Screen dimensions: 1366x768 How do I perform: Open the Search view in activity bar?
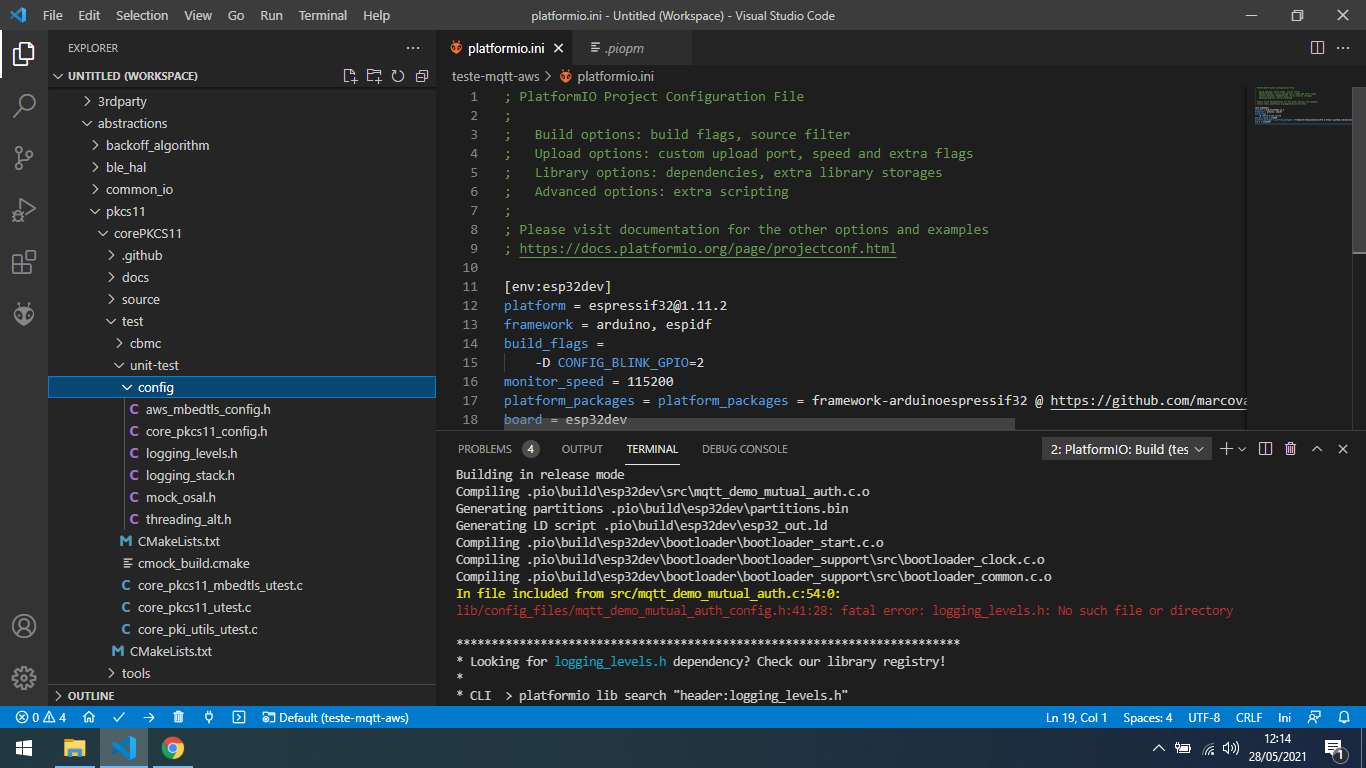point(24,105)
